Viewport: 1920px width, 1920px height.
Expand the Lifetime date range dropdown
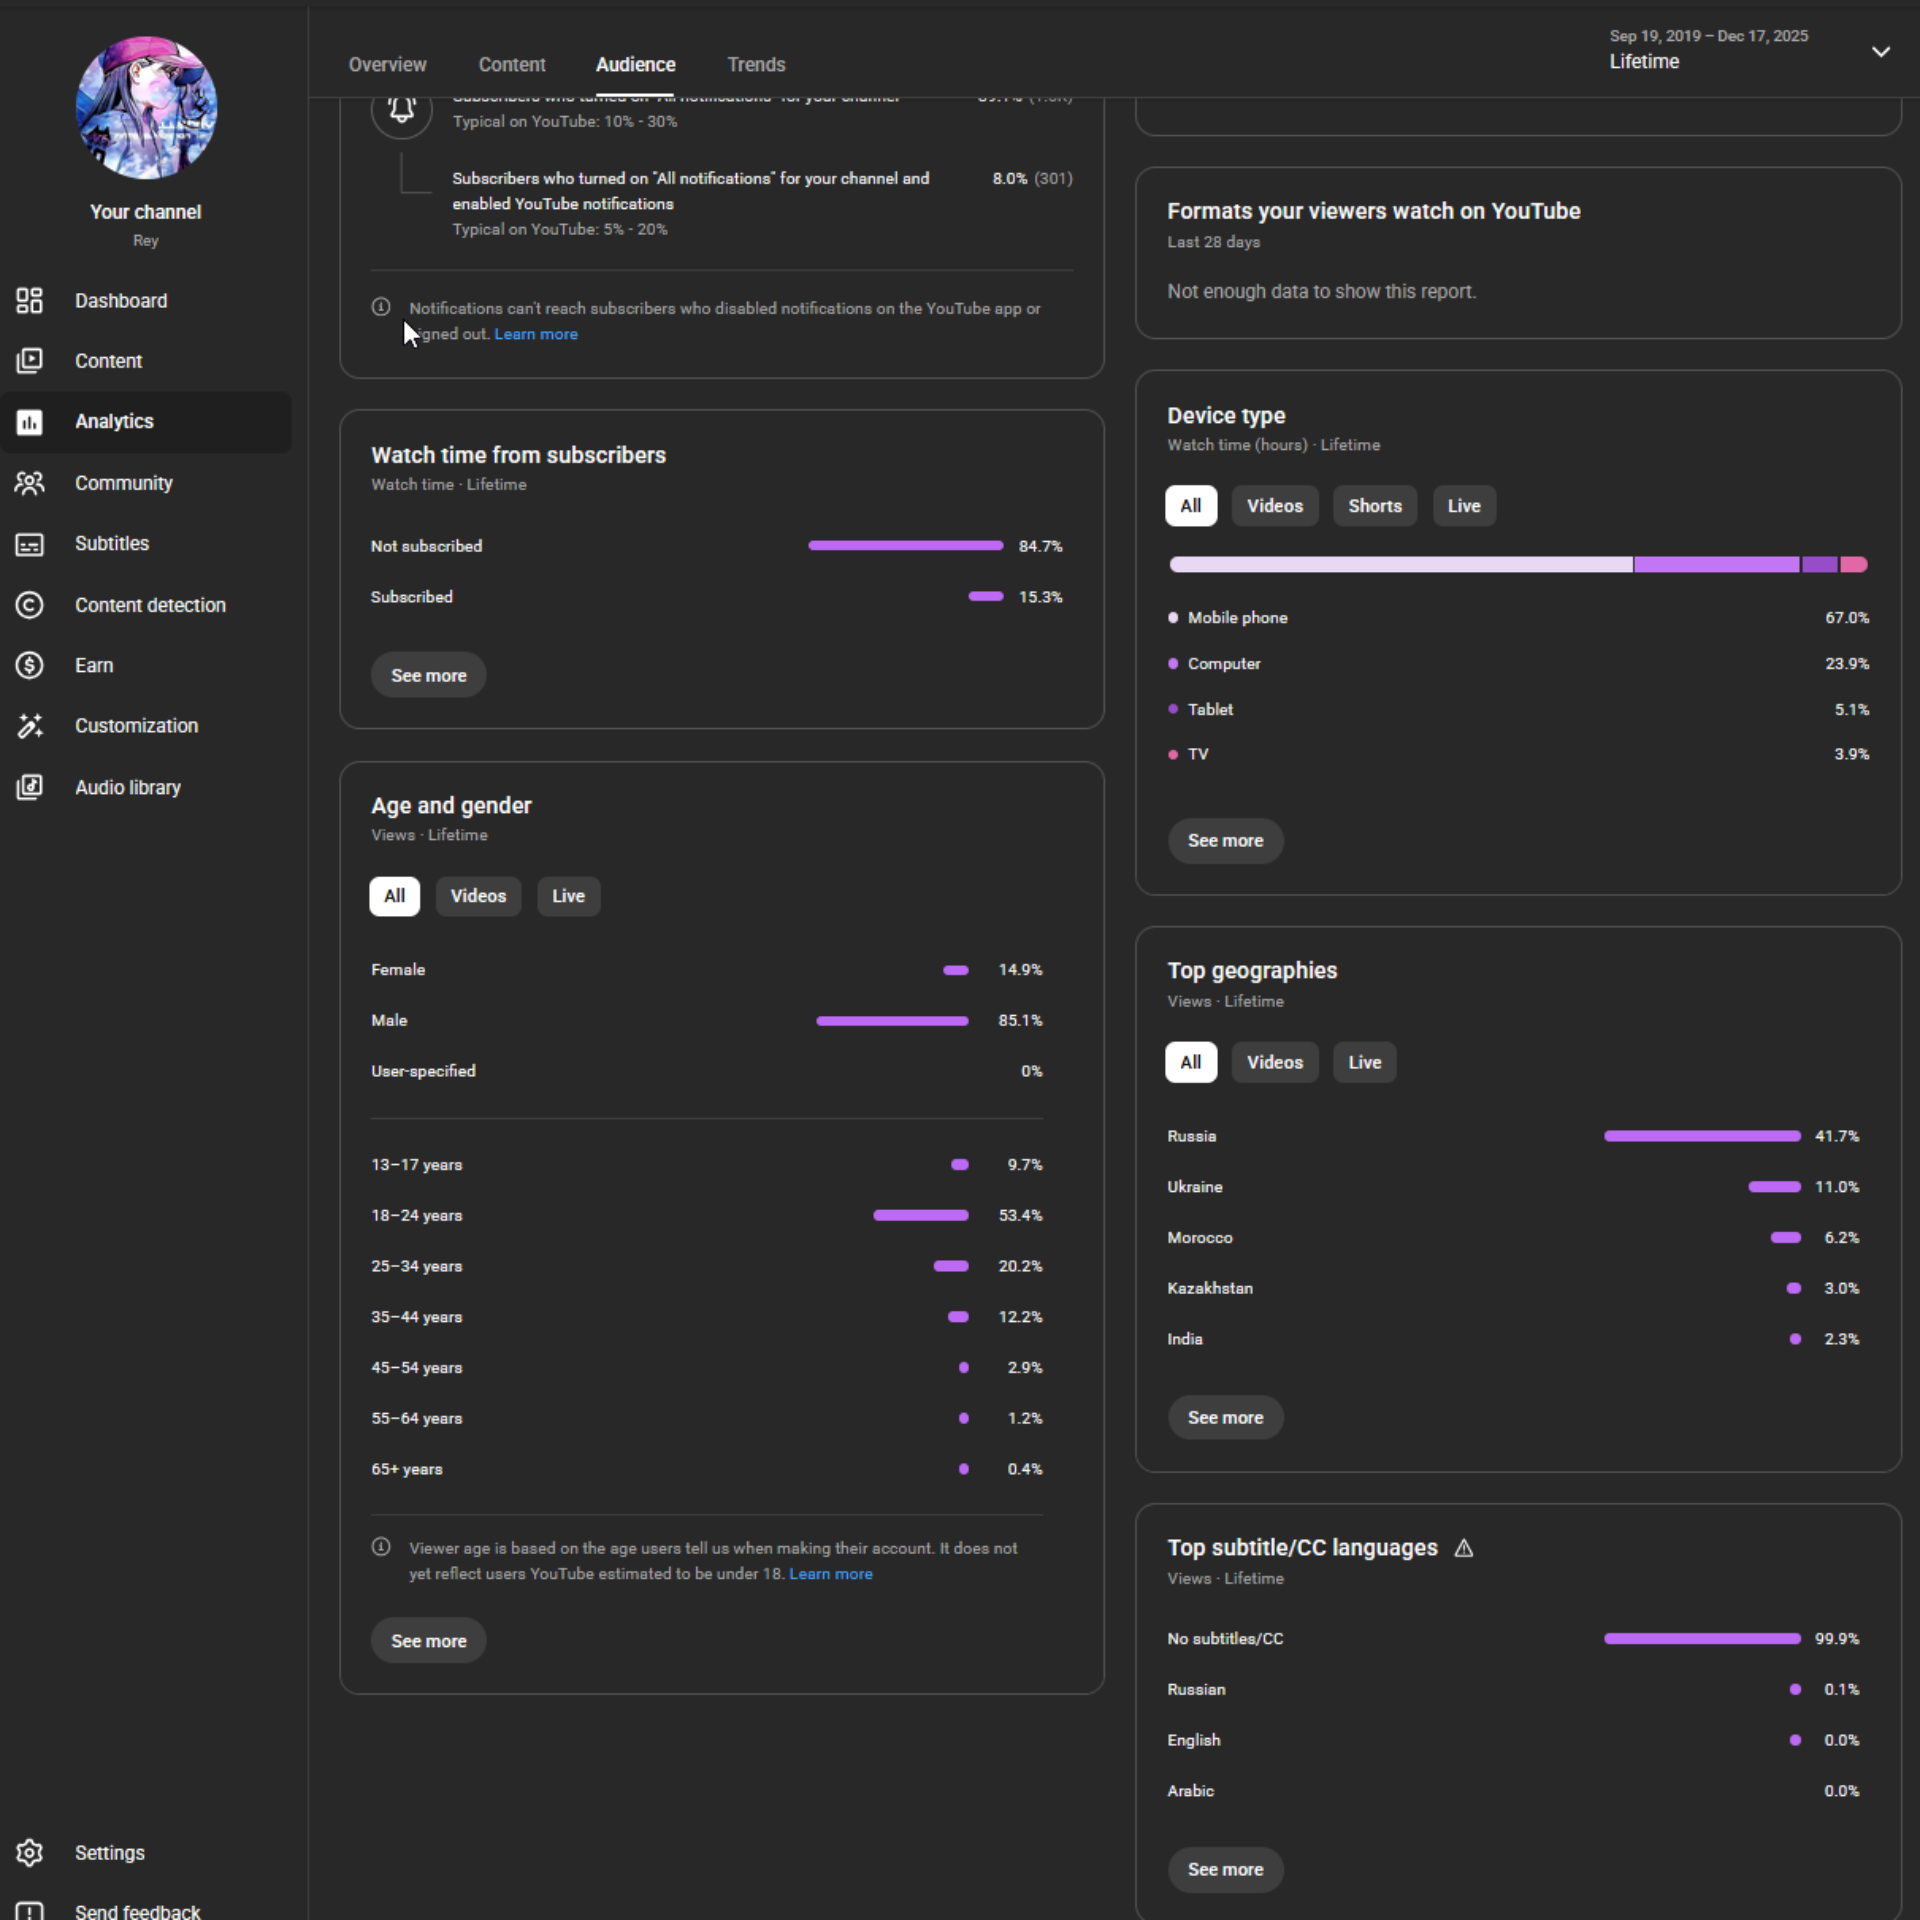(1880, 51)
